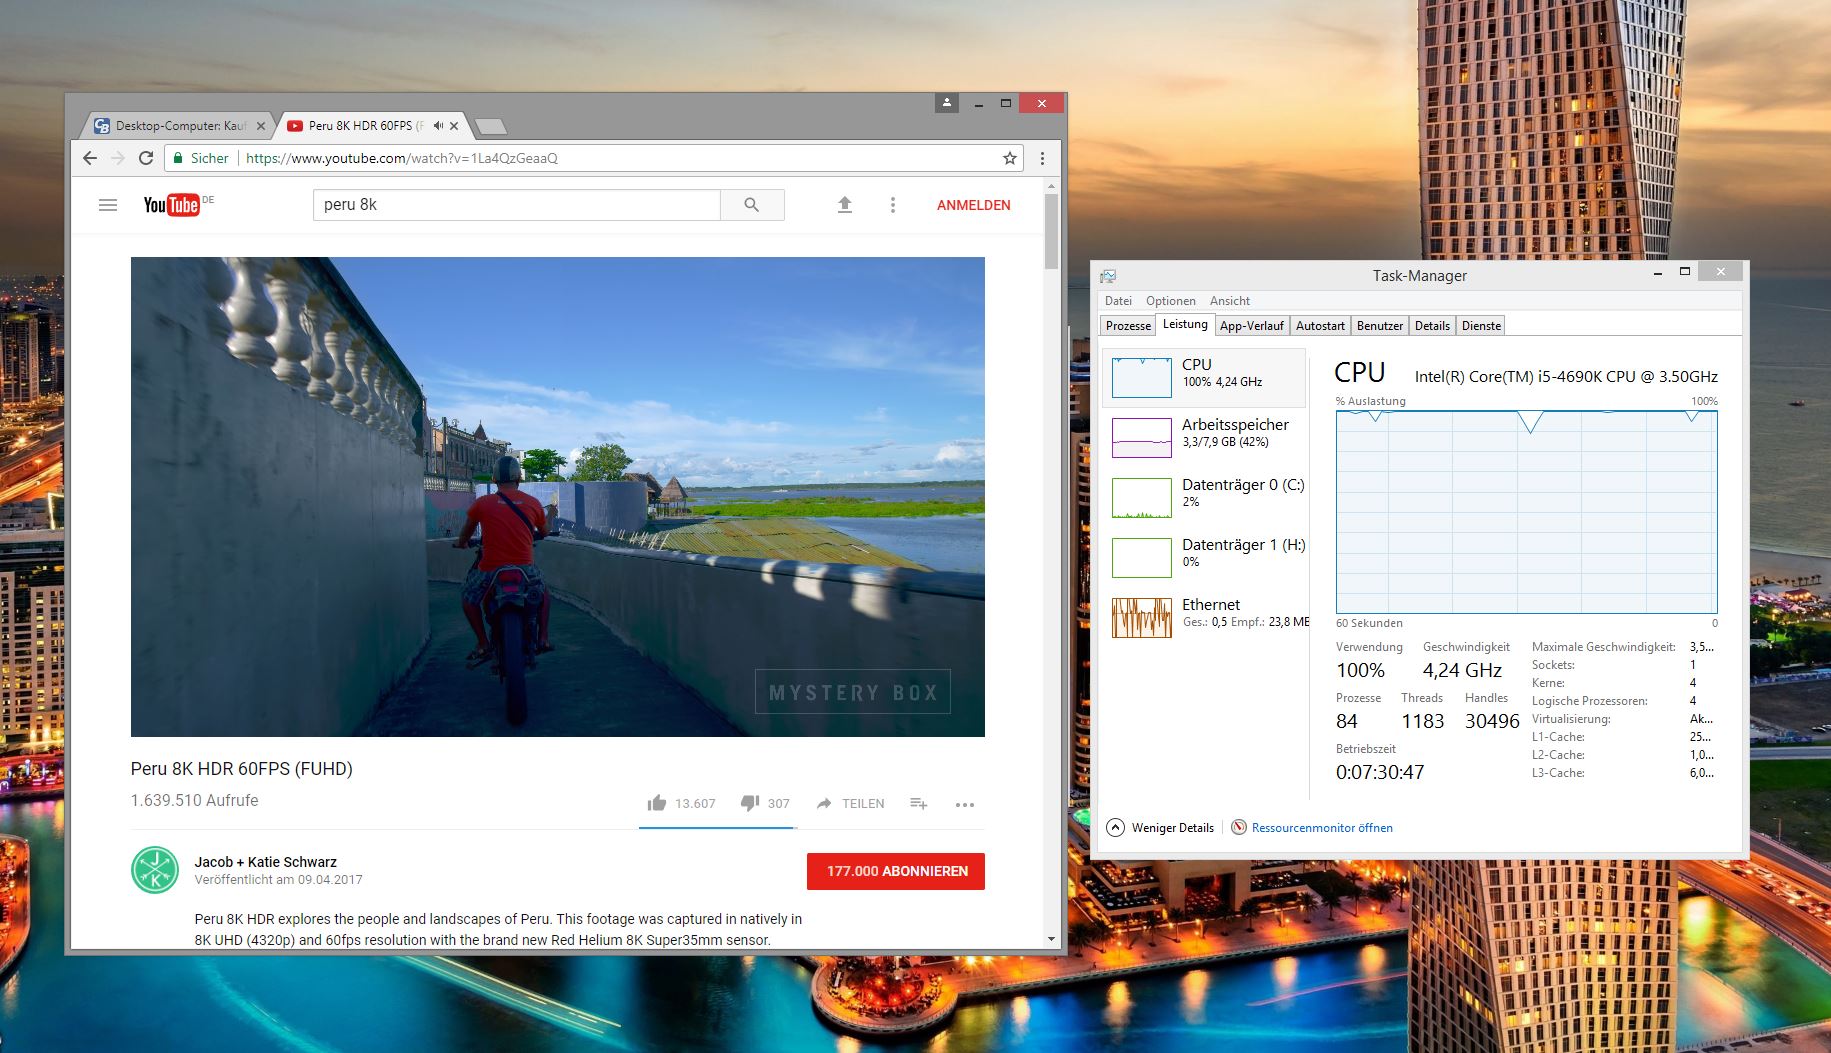
Task: Click the Chrome forward arrow
Action: click(x=118, y=158)
